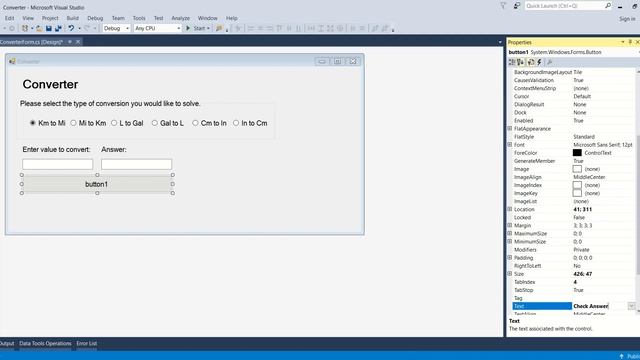Click the Save floppy disk icon
Screen dimensions: 640x360
[x=49, y=28]
